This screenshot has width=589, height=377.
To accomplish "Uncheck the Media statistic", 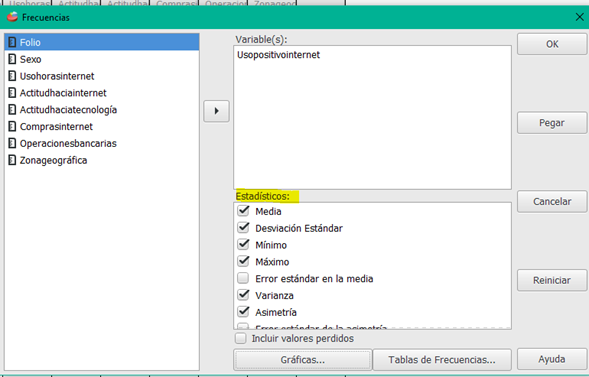I will coord(243,211).
